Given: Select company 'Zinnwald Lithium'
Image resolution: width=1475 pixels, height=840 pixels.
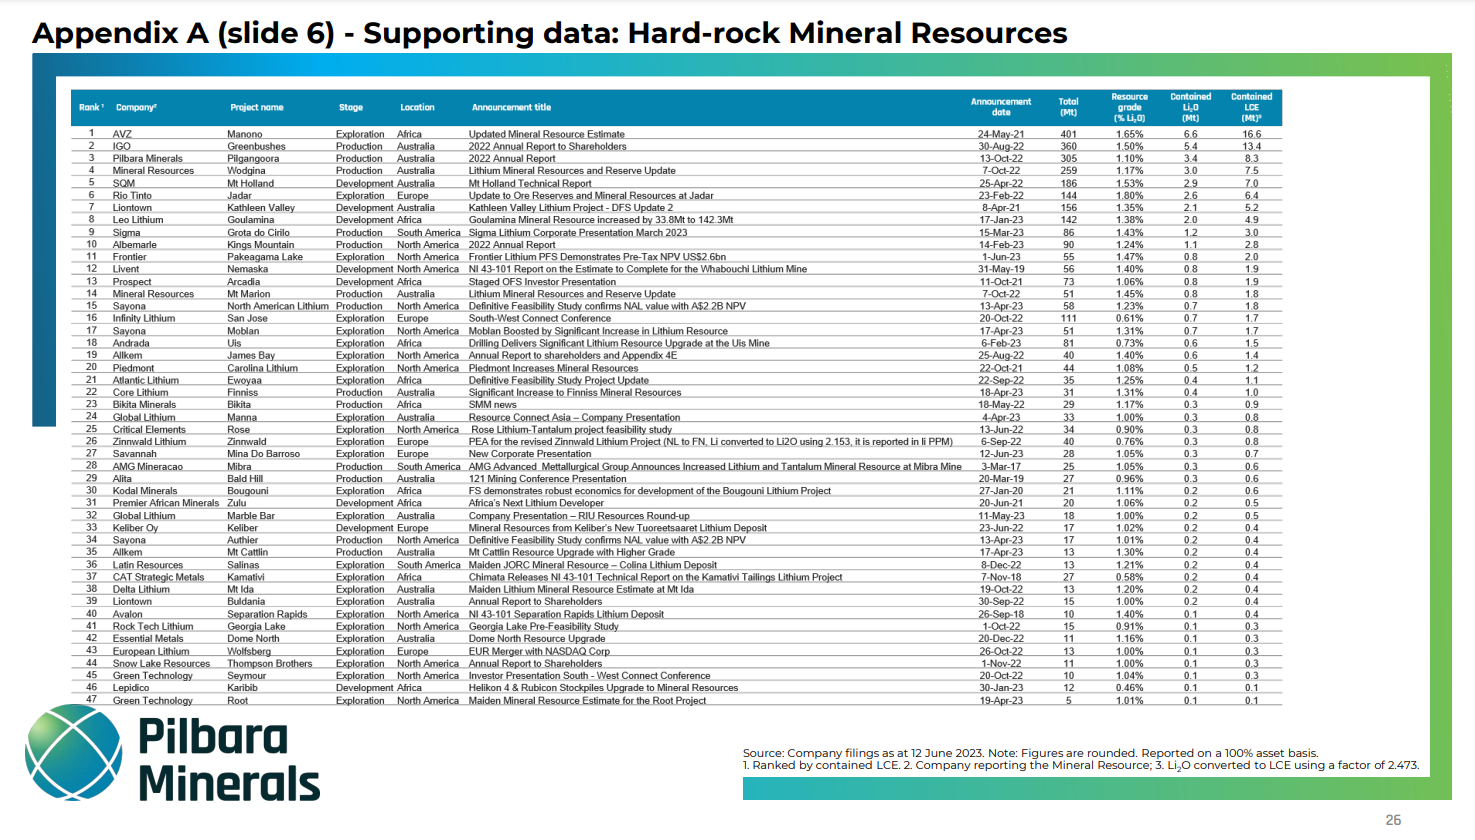Looking at the screenshot, I should (x=150, y=441).
